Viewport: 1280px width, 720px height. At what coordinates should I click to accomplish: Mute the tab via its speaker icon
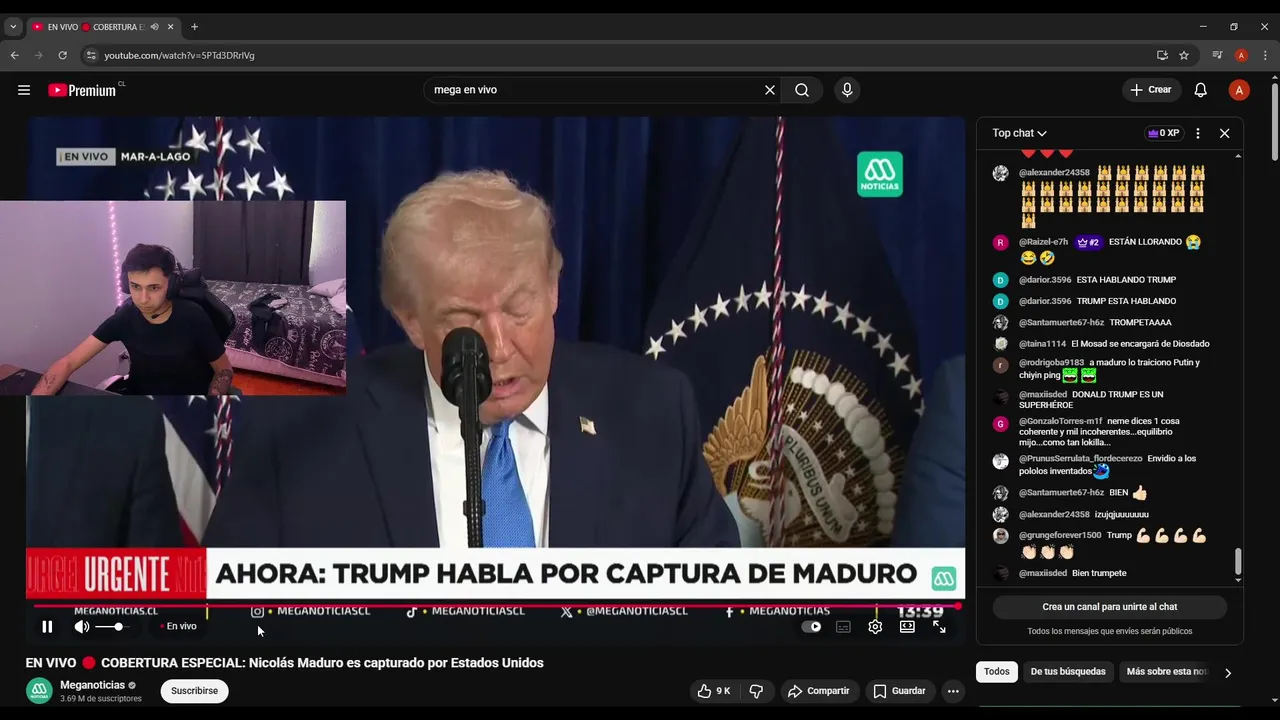click(x=154, y=27)
